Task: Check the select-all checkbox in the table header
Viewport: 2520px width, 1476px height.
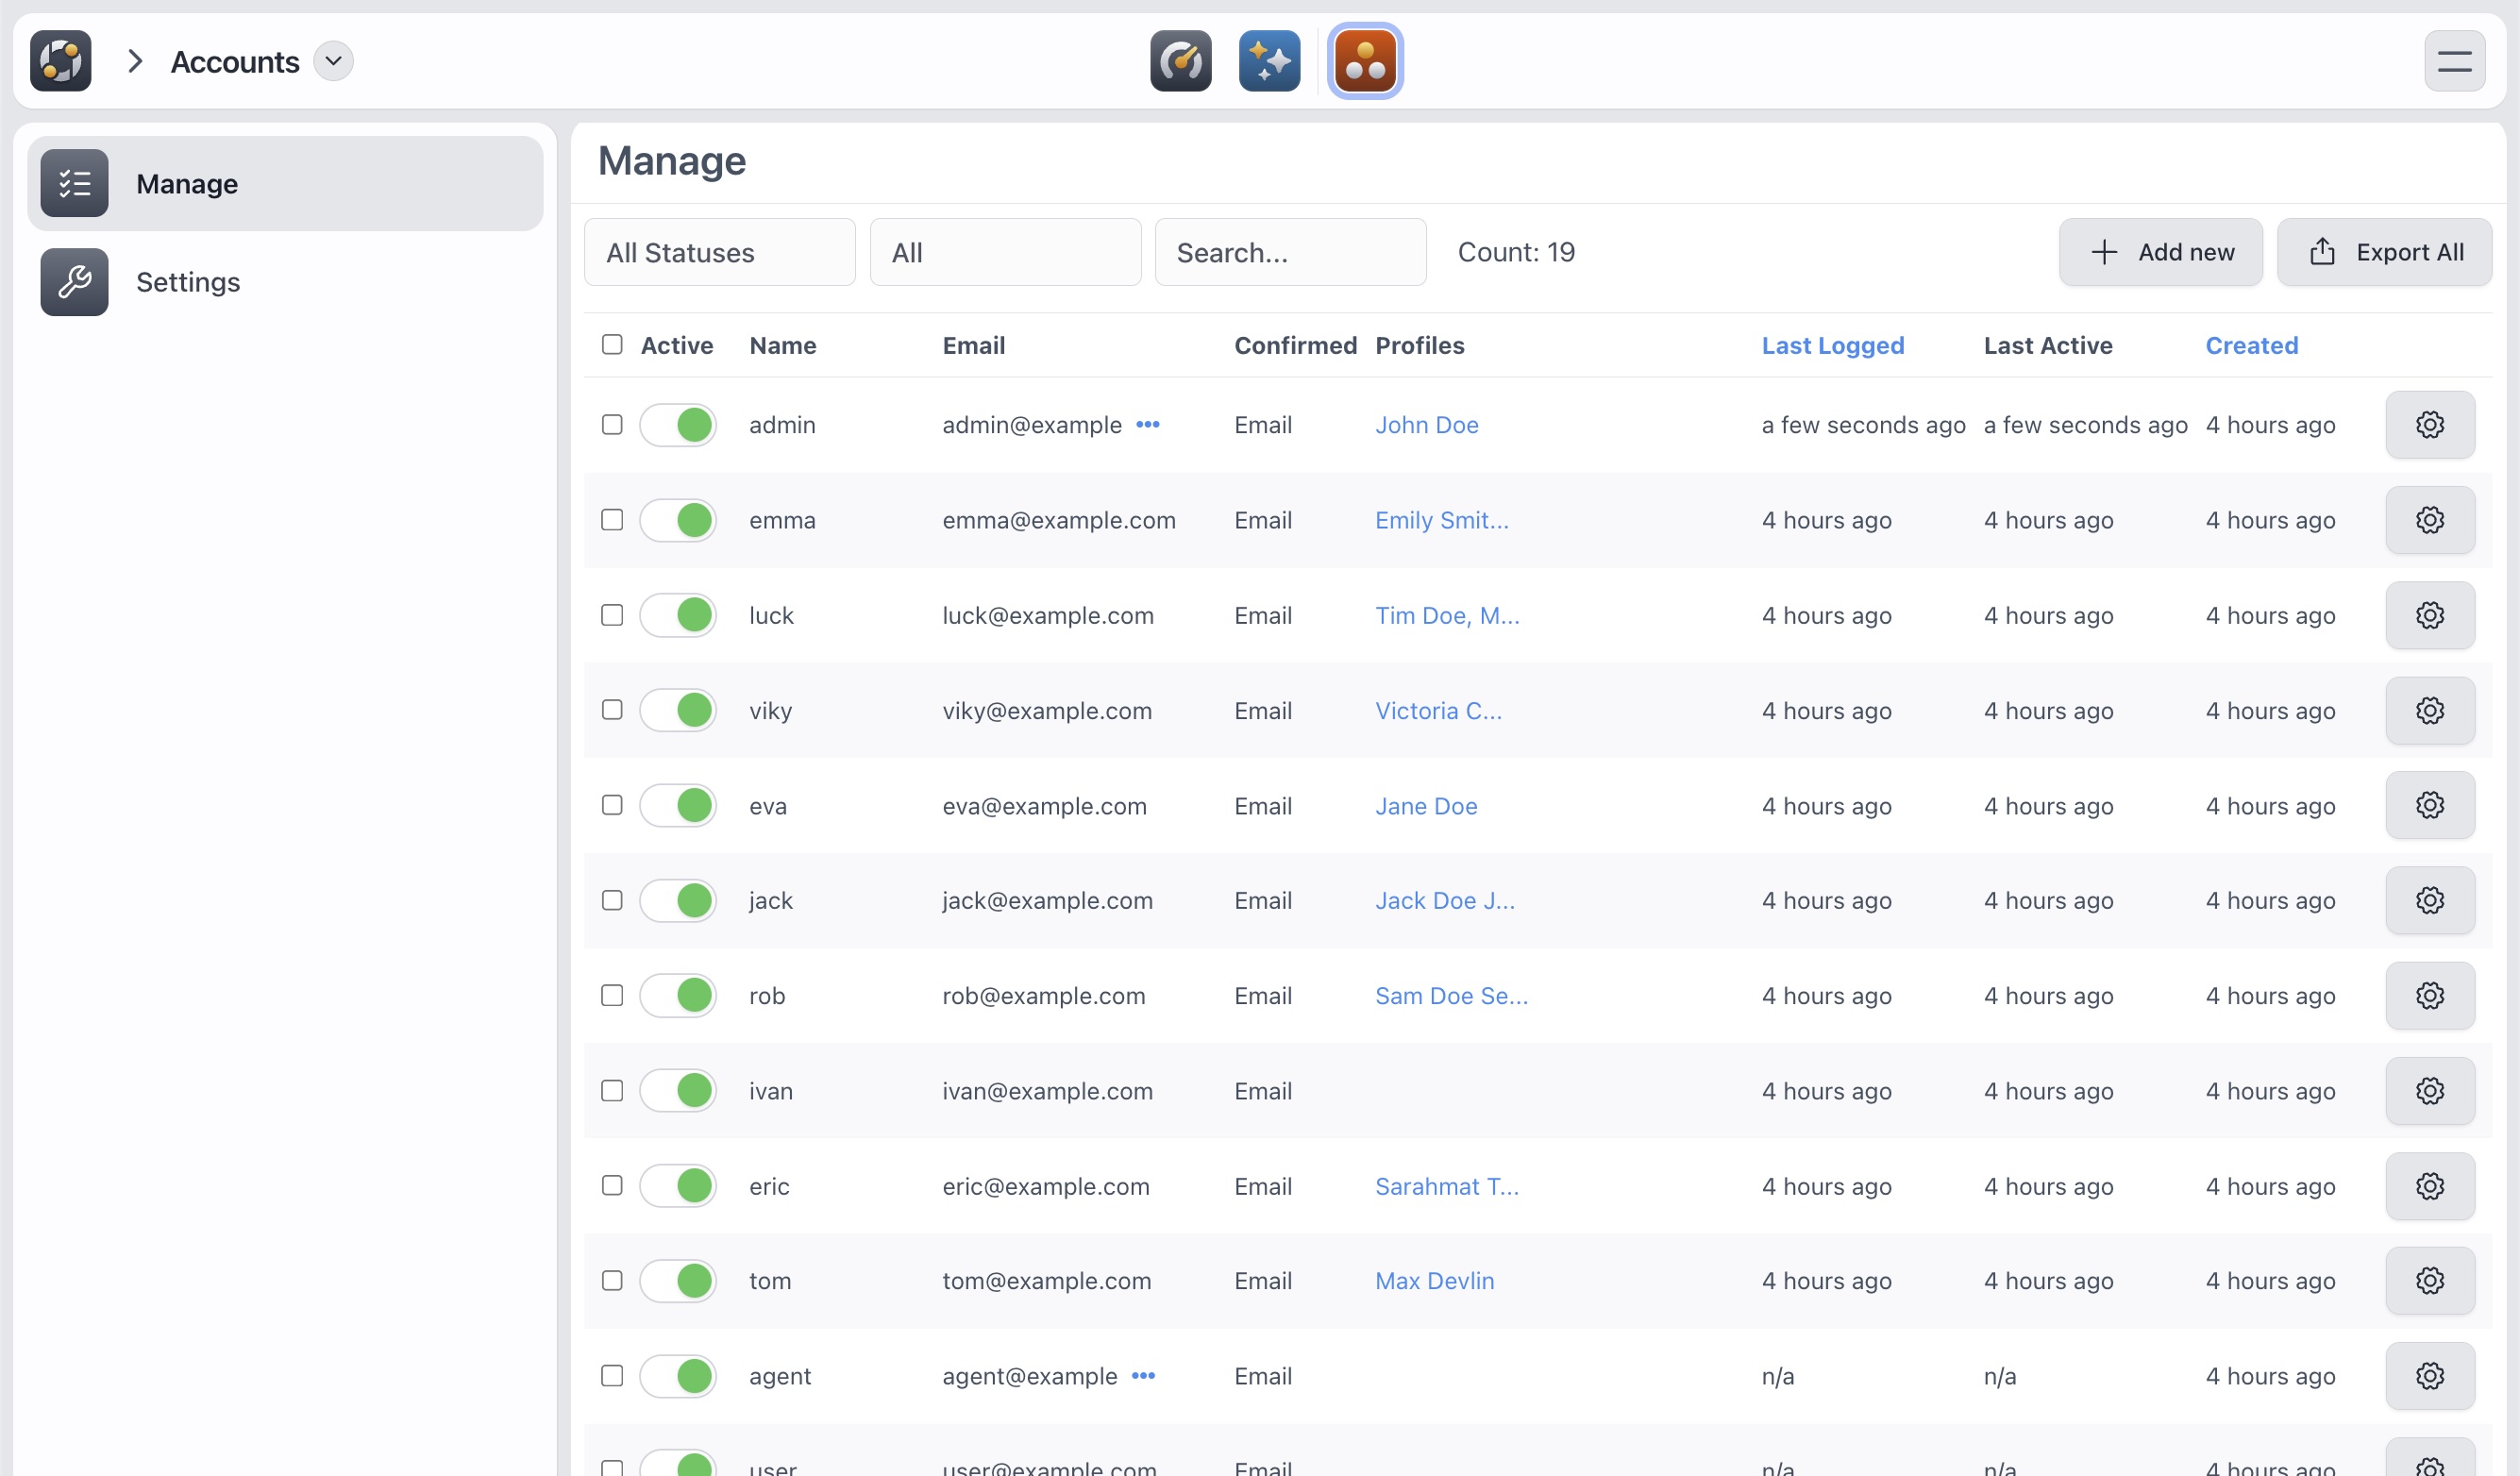Action: 612,345
